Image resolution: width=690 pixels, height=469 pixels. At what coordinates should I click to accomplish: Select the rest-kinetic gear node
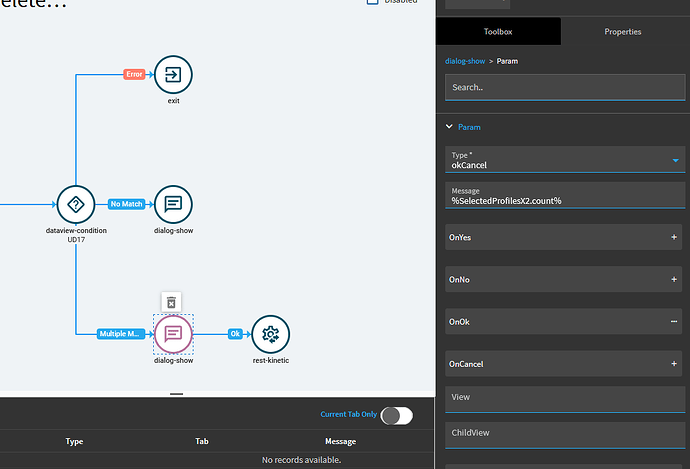tap(270, 334)
